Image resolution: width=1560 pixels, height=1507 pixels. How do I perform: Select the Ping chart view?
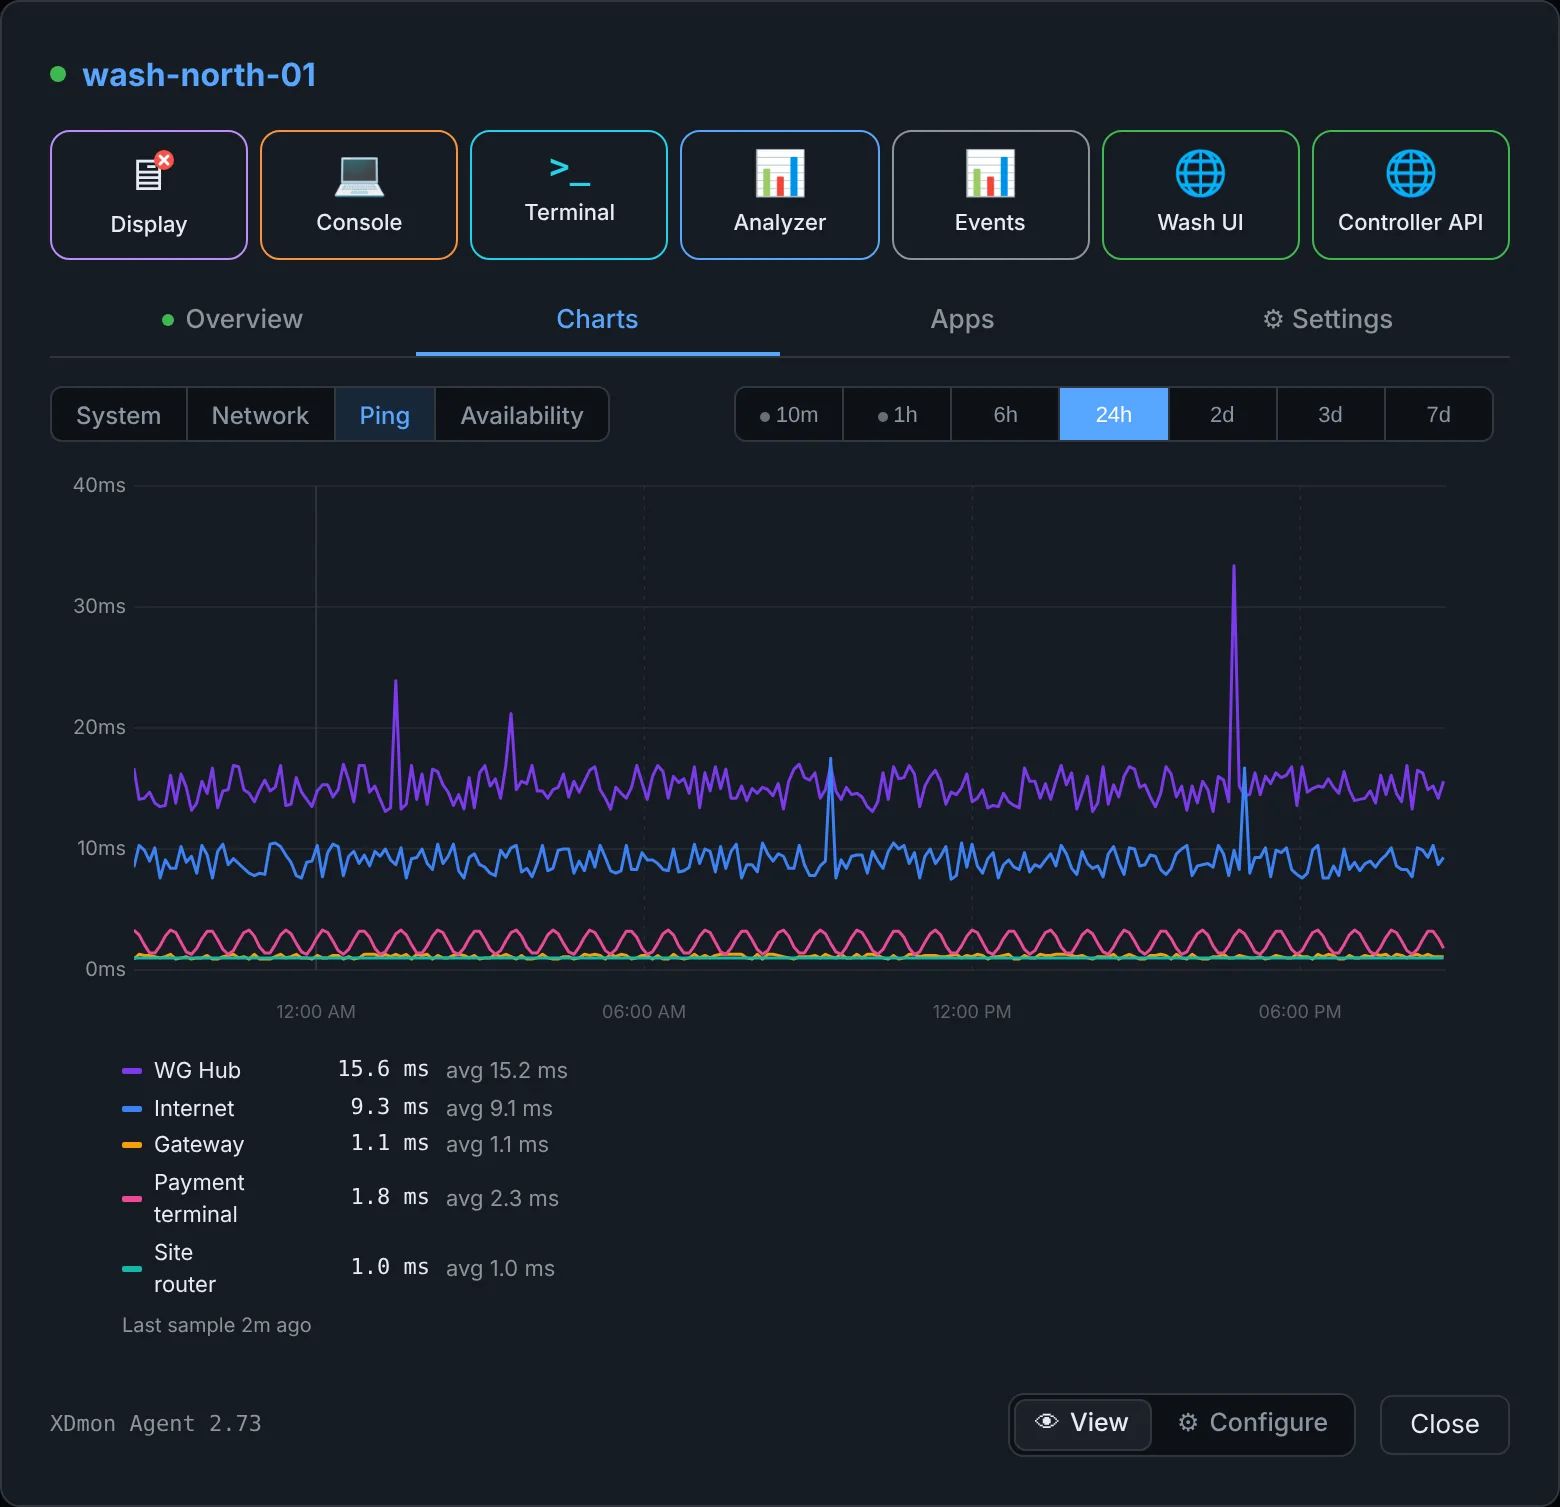pos(385,415)
